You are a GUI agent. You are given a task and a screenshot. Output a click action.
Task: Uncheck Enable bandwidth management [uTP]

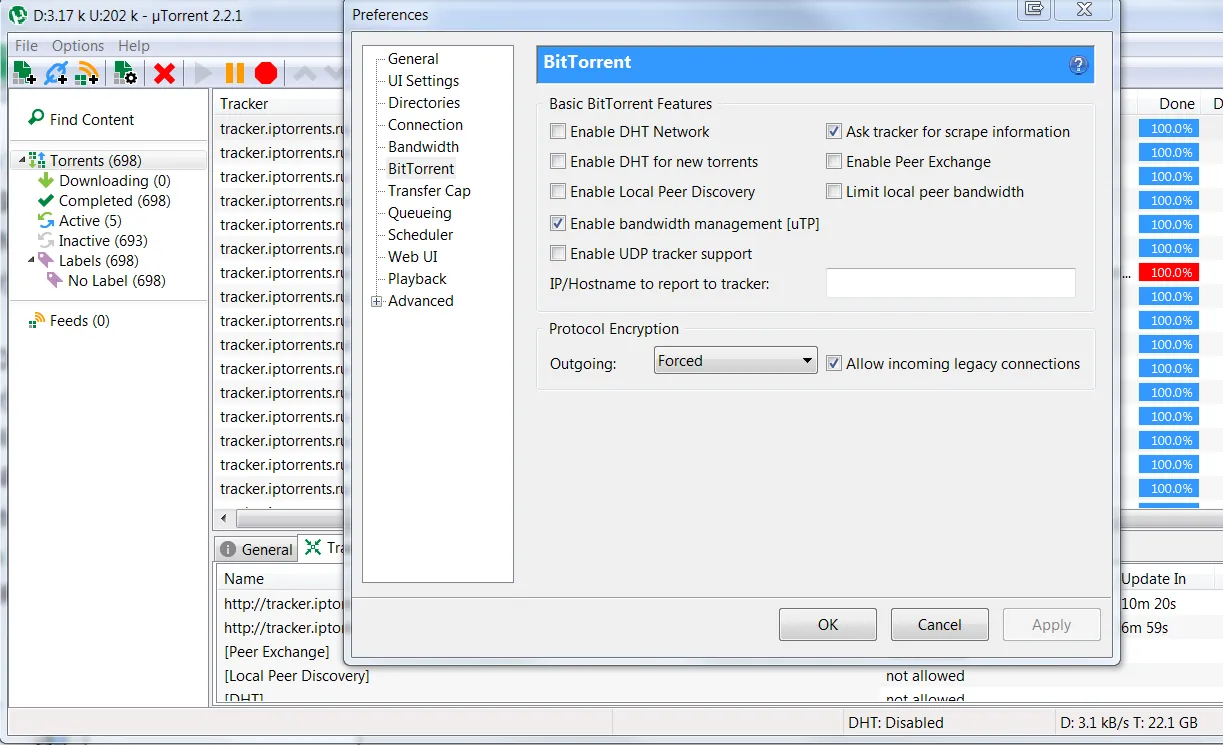click(558, 223)
